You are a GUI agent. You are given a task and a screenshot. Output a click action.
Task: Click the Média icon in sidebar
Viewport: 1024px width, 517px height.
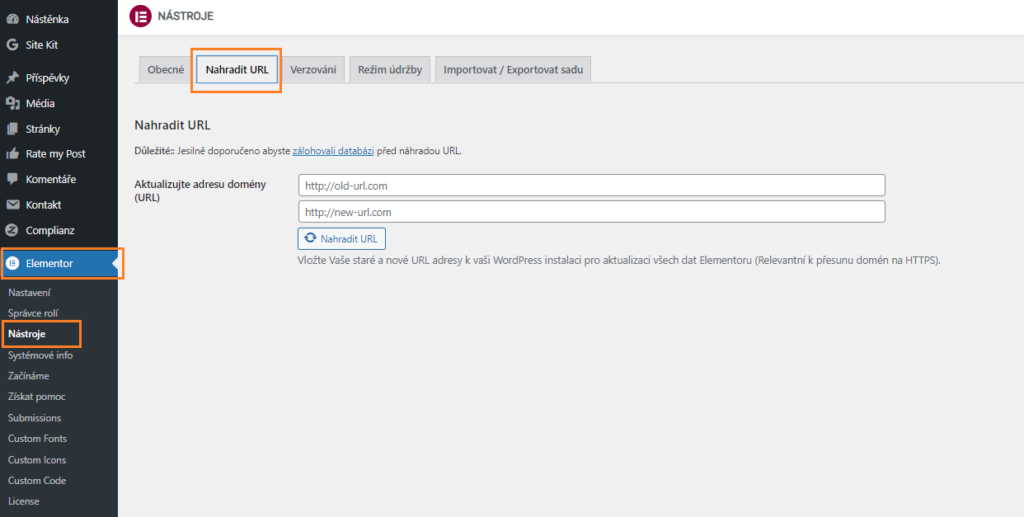(x=12, y=103)
